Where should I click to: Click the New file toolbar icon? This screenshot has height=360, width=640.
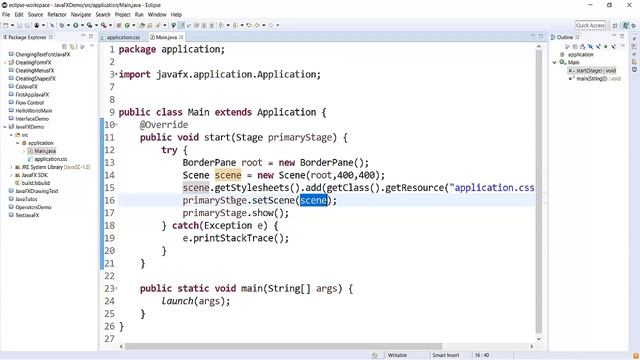click(5, 25)
